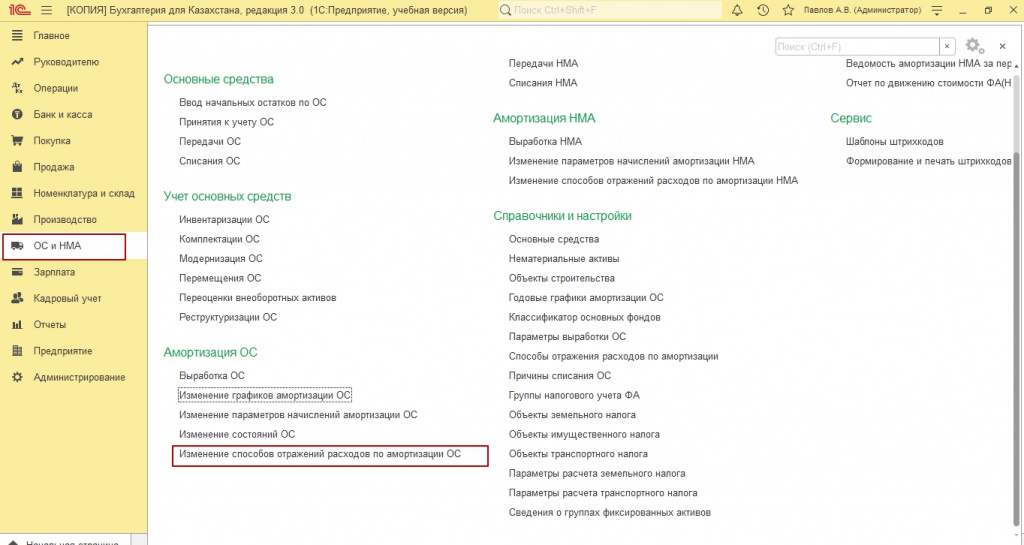Open Списания НМА
This screenshot has width=1024, height=545.
point(543,83)
